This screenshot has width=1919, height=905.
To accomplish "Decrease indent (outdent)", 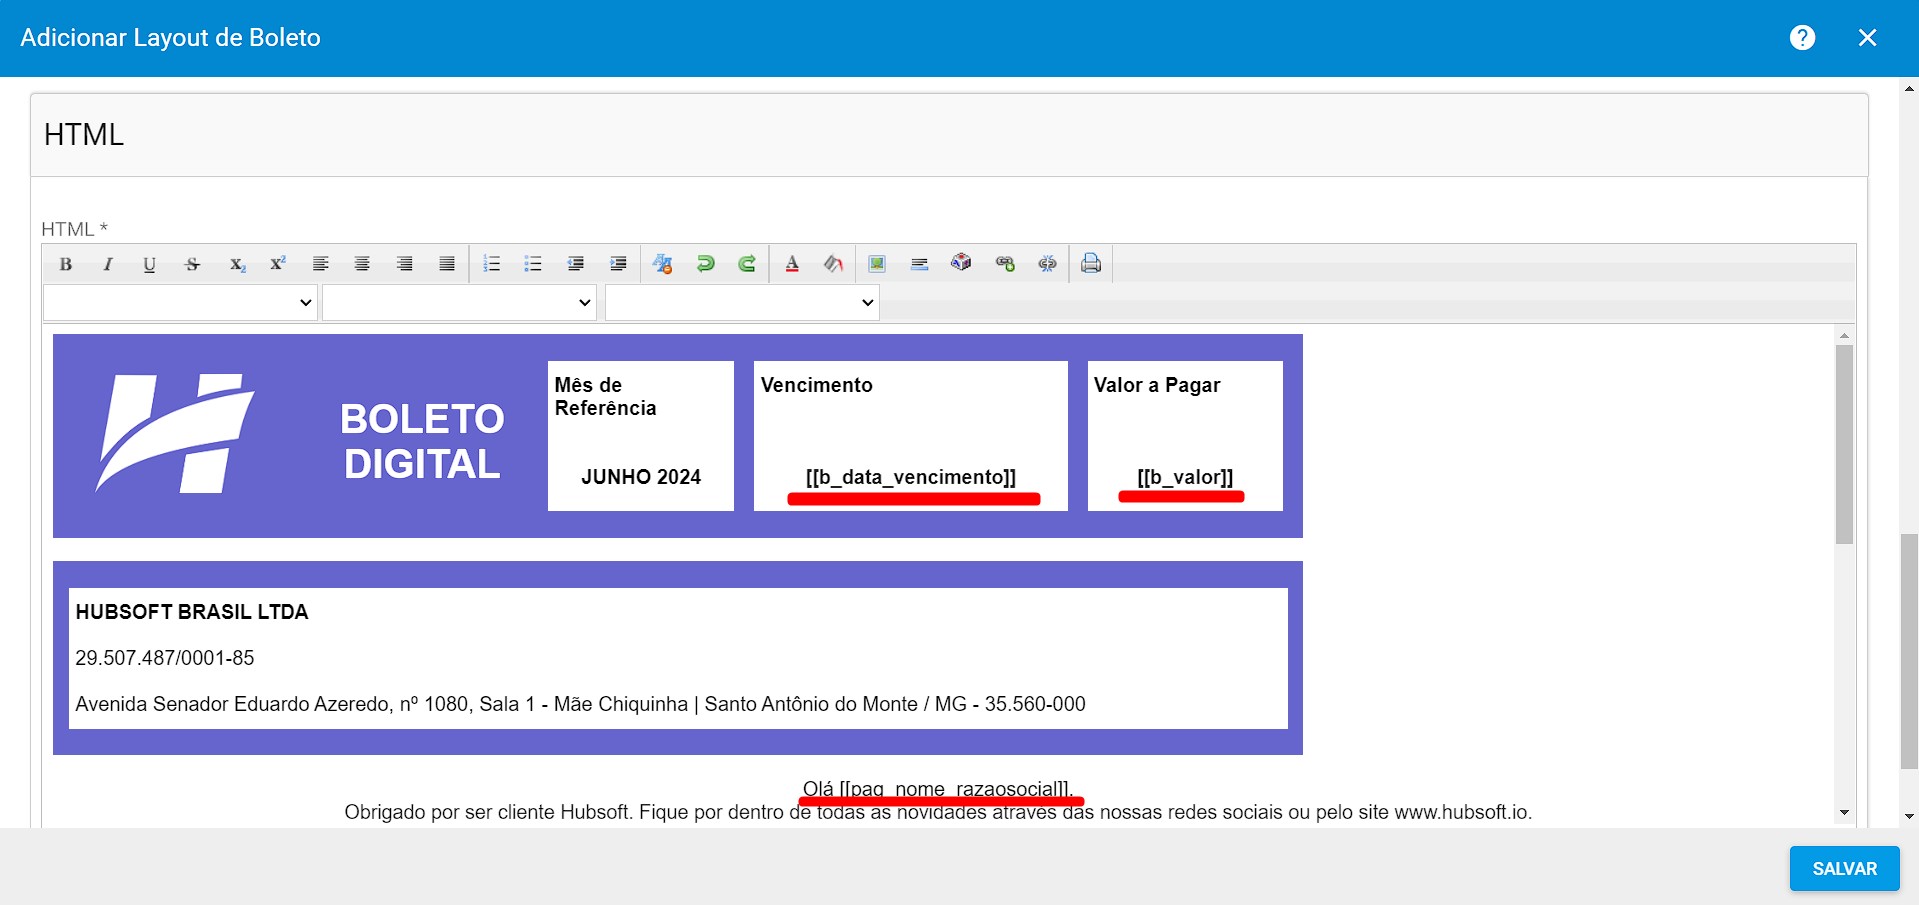I will [575, 264].
